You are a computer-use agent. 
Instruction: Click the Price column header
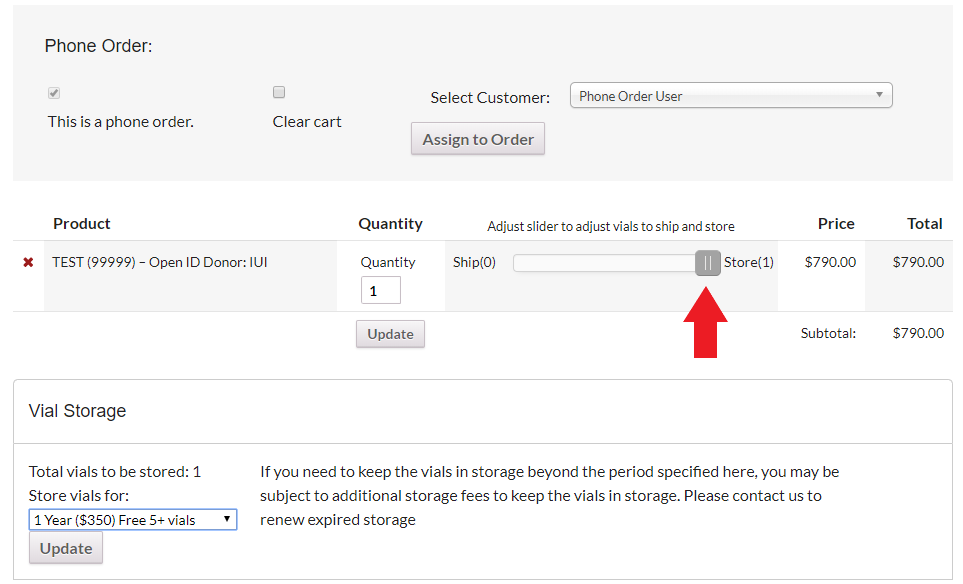tap(836, 224)
